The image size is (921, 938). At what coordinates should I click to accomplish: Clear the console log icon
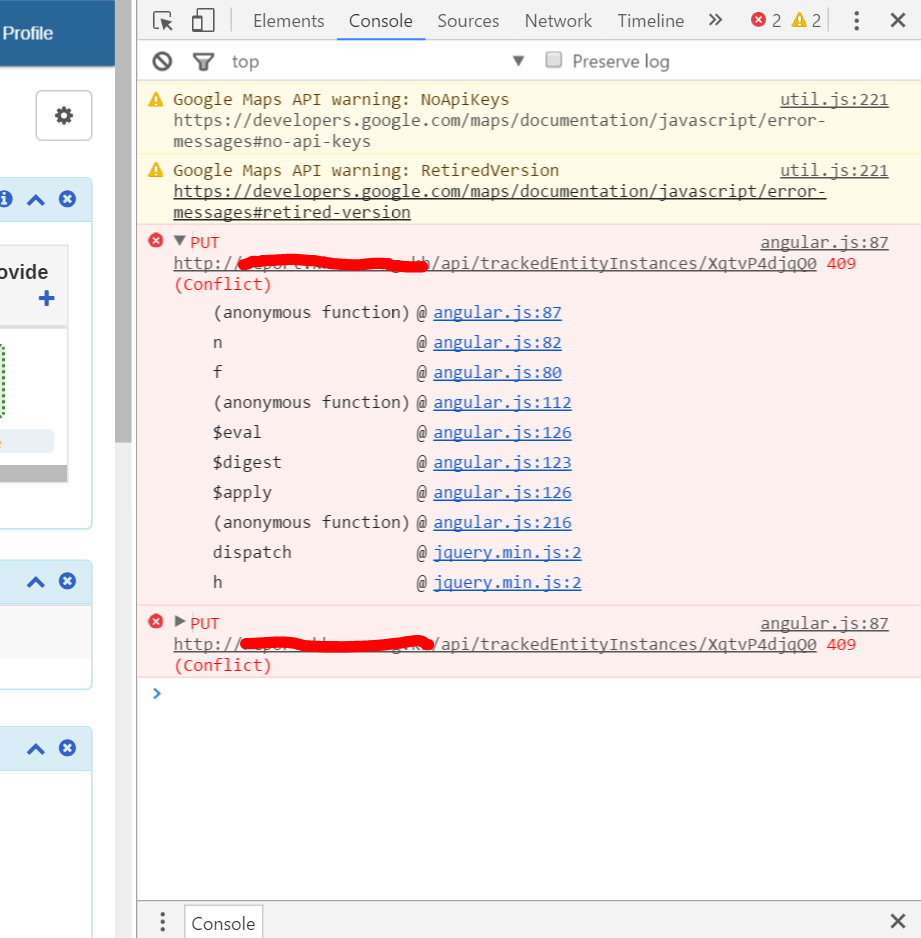coord(162,62)
